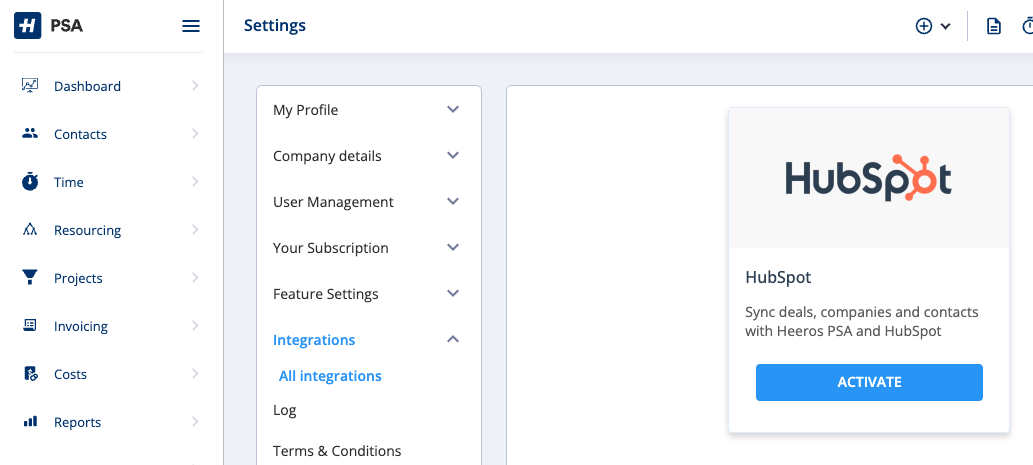Viewport: 1033px width, 465px height.
Task: Collapse Integrations section chevron
Action: (x=453, y=339)
